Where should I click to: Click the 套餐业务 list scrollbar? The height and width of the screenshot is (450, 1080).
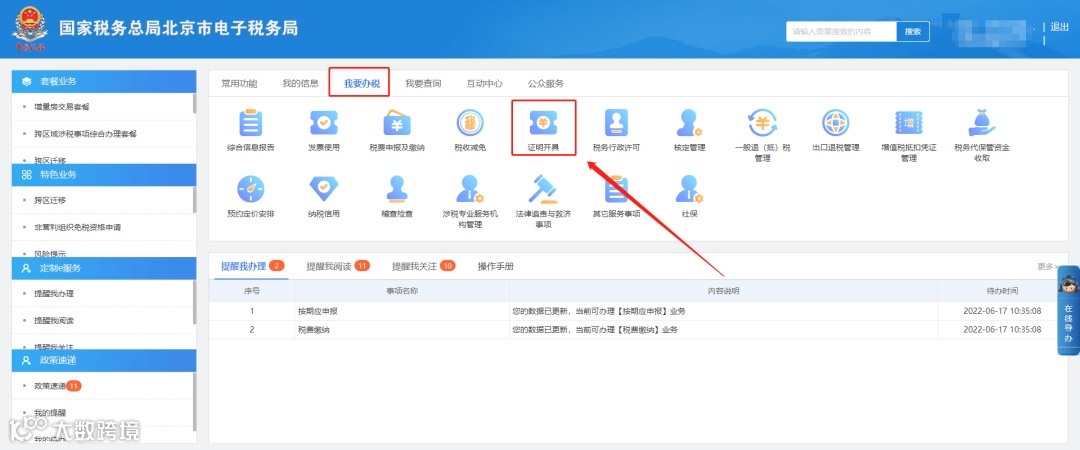click(194, 103)
